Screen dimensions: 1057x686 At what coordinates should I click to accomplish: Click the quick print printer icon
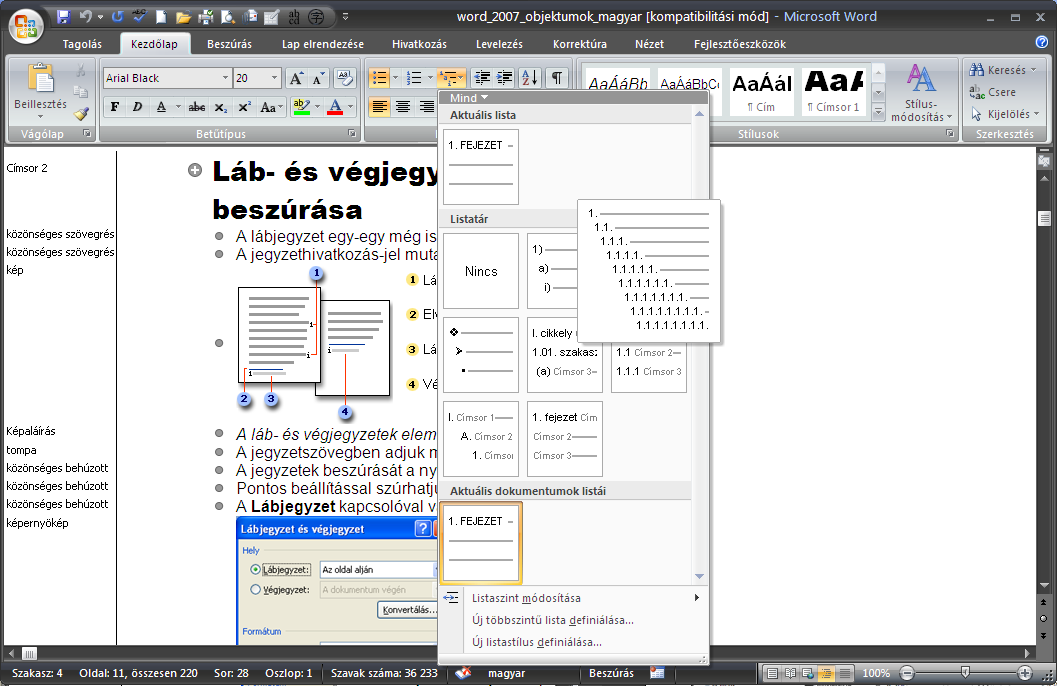tap(206, 17)
